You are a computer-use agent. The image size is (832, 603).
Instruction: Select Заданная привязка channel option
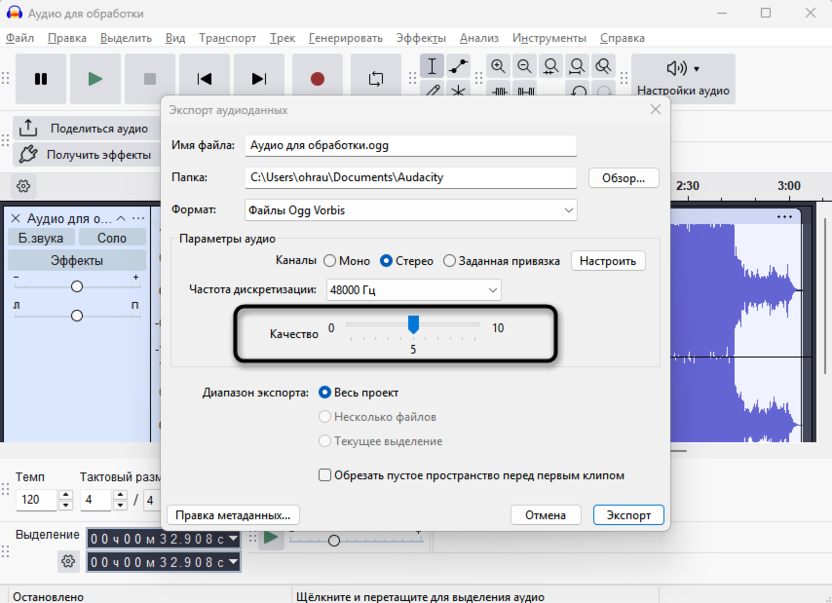(449, 261)
